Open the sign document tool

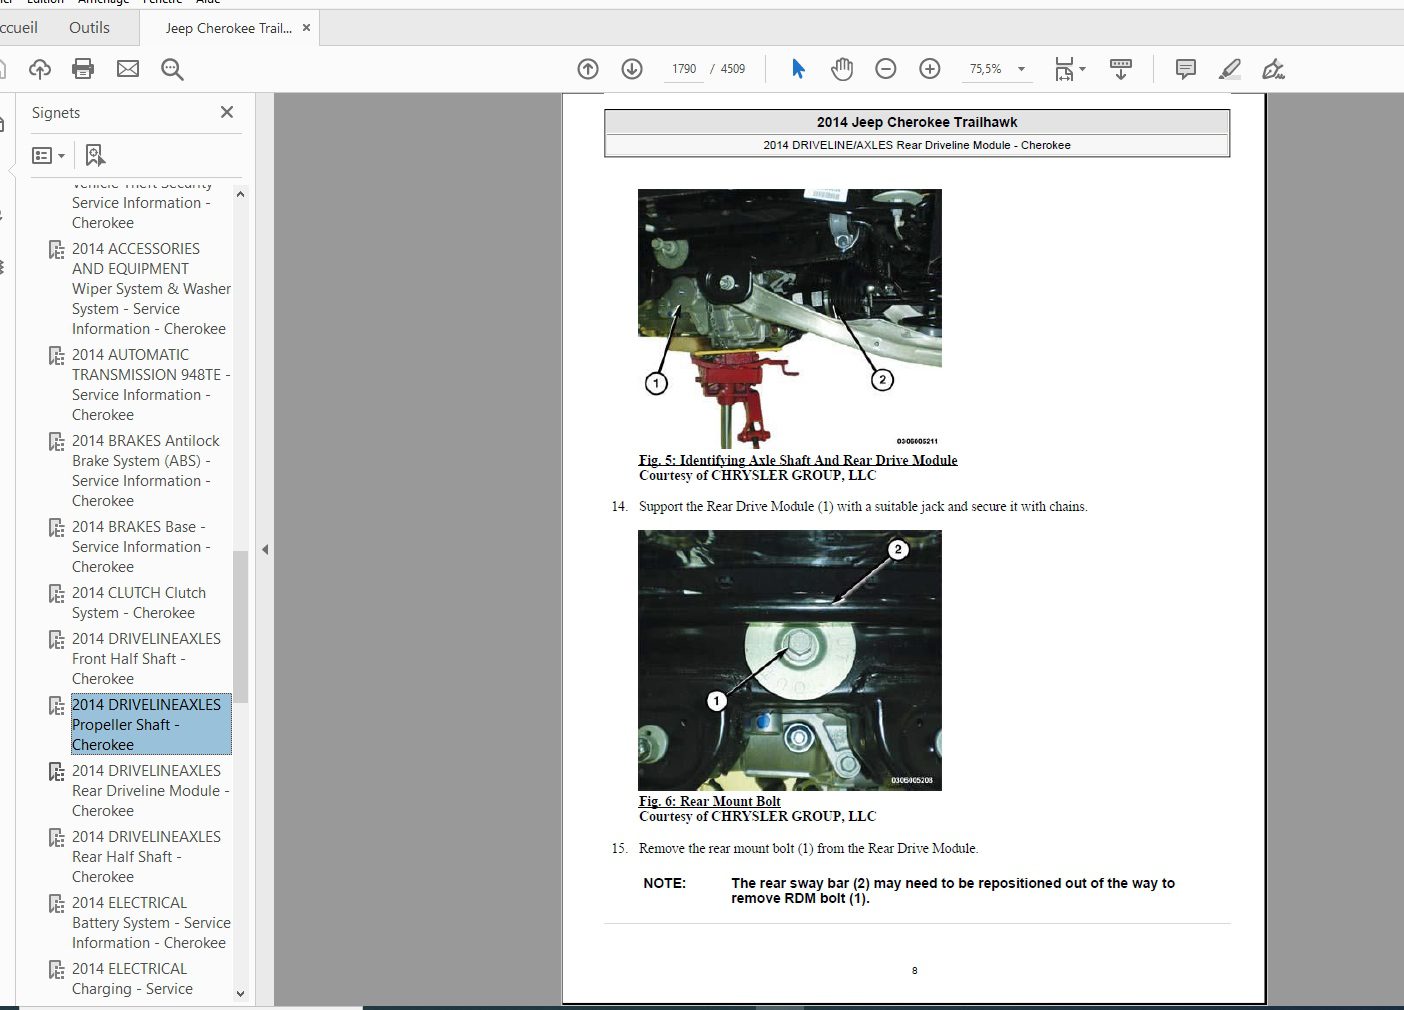pyautogui.click(x=1273, y=69)
